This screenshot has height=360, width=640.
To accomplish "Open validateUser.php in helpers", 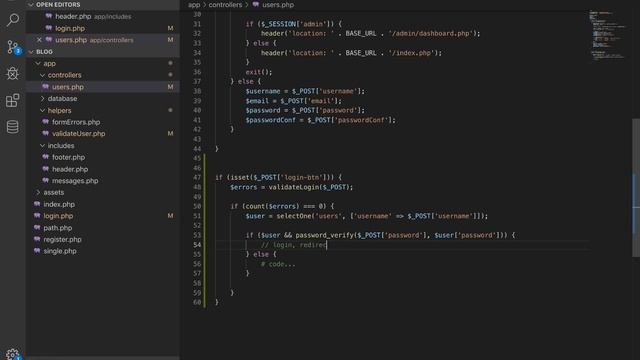I will (x=103, y=134).
